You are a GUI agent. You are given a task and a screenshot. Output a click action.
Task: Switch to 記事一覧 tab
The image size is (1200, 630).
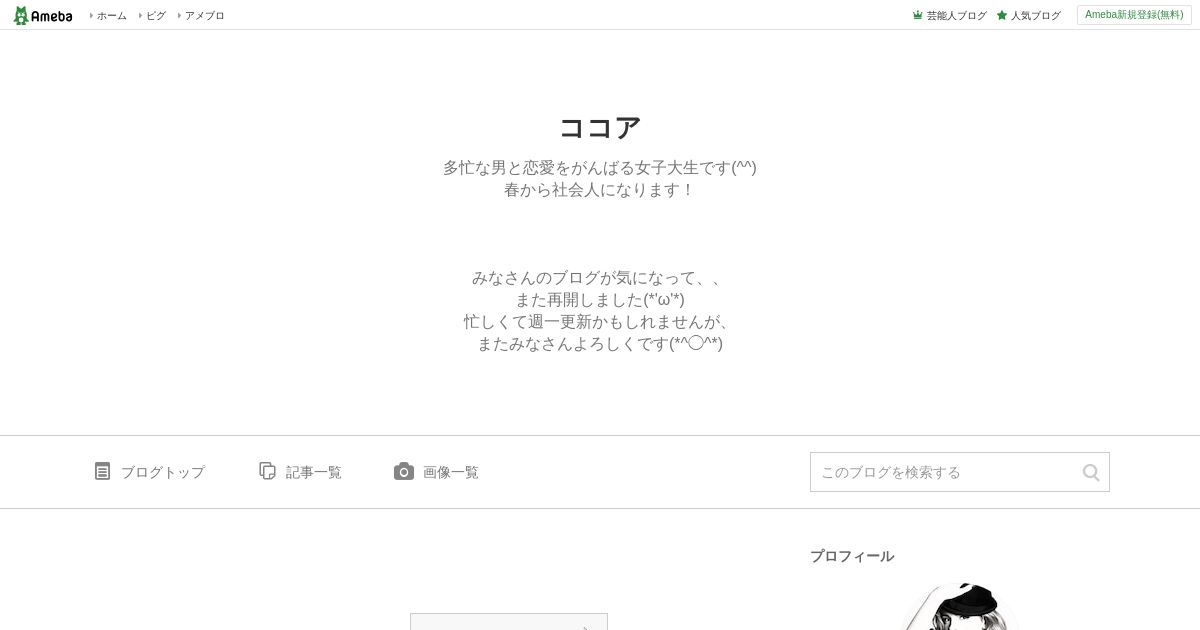point(314,472)
